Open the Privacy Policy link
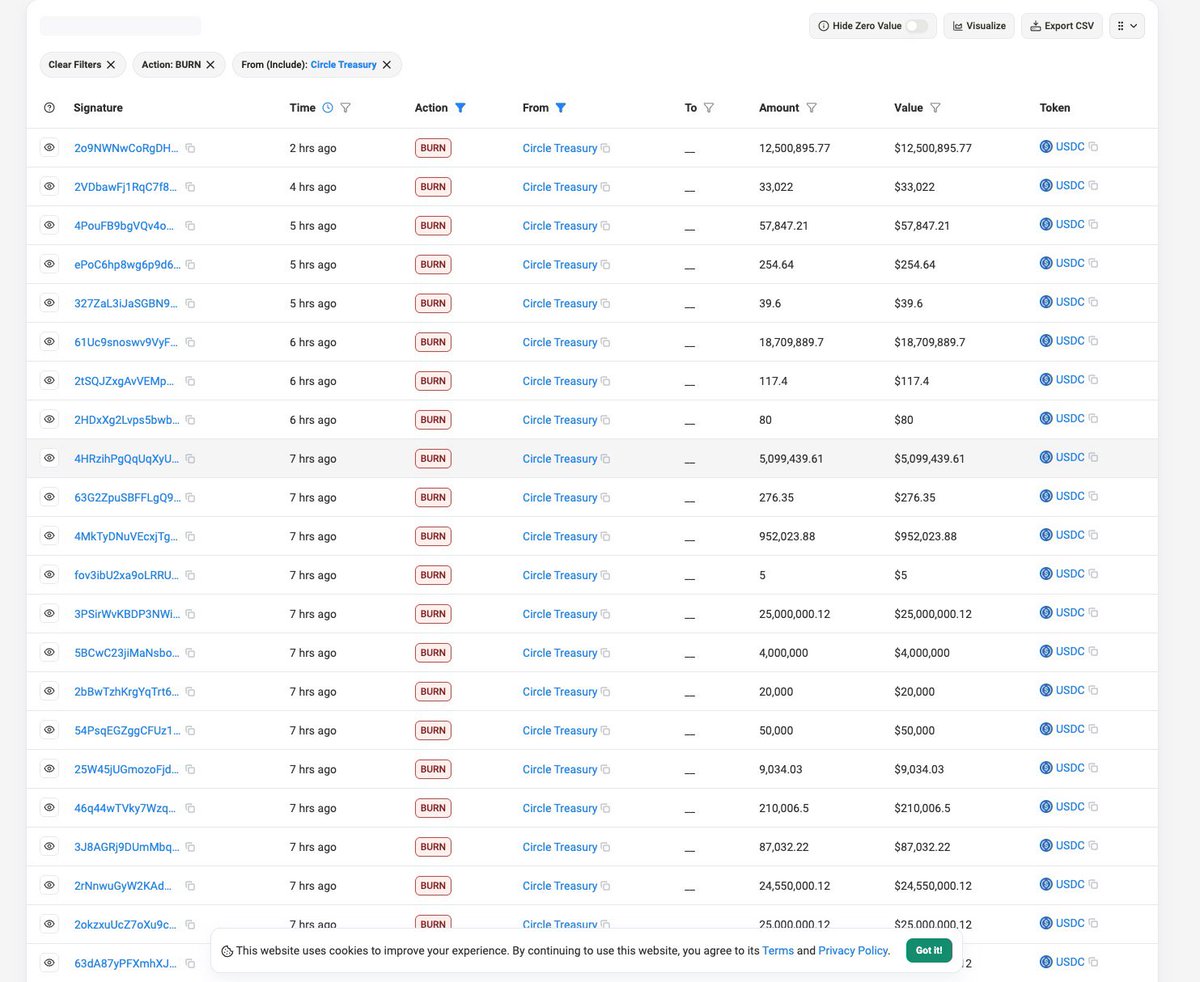Viewport: 1200px width, 982px height. pos(853,951)
